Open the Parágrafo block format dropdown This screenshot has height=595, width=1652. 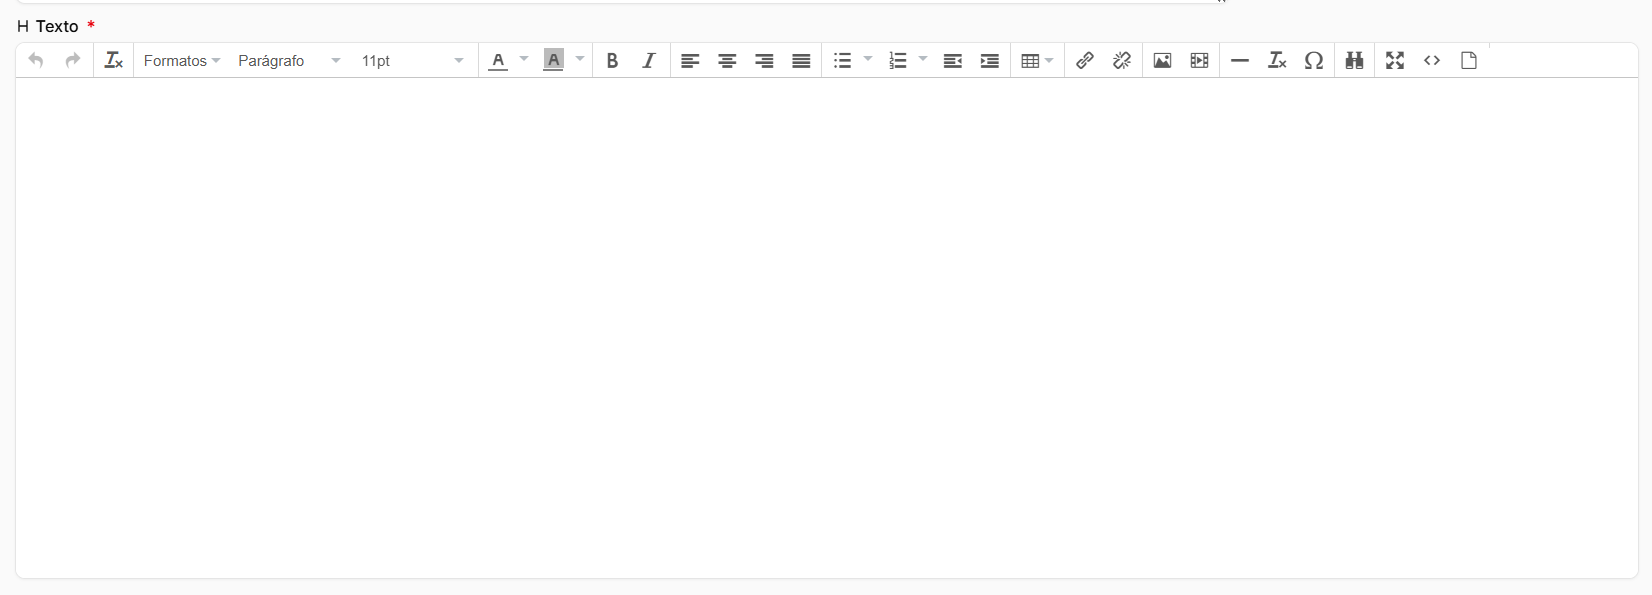(x=289, y=61)
